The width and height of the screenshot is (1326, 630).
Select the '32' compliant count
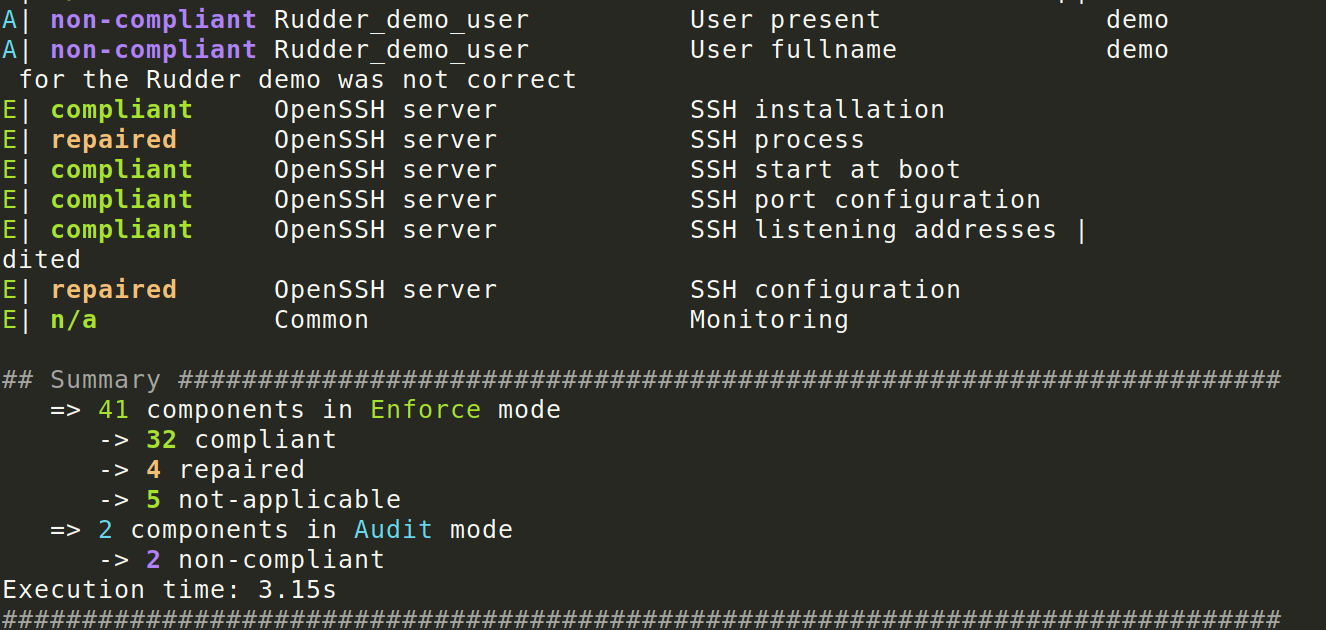[x=162, y=440]
